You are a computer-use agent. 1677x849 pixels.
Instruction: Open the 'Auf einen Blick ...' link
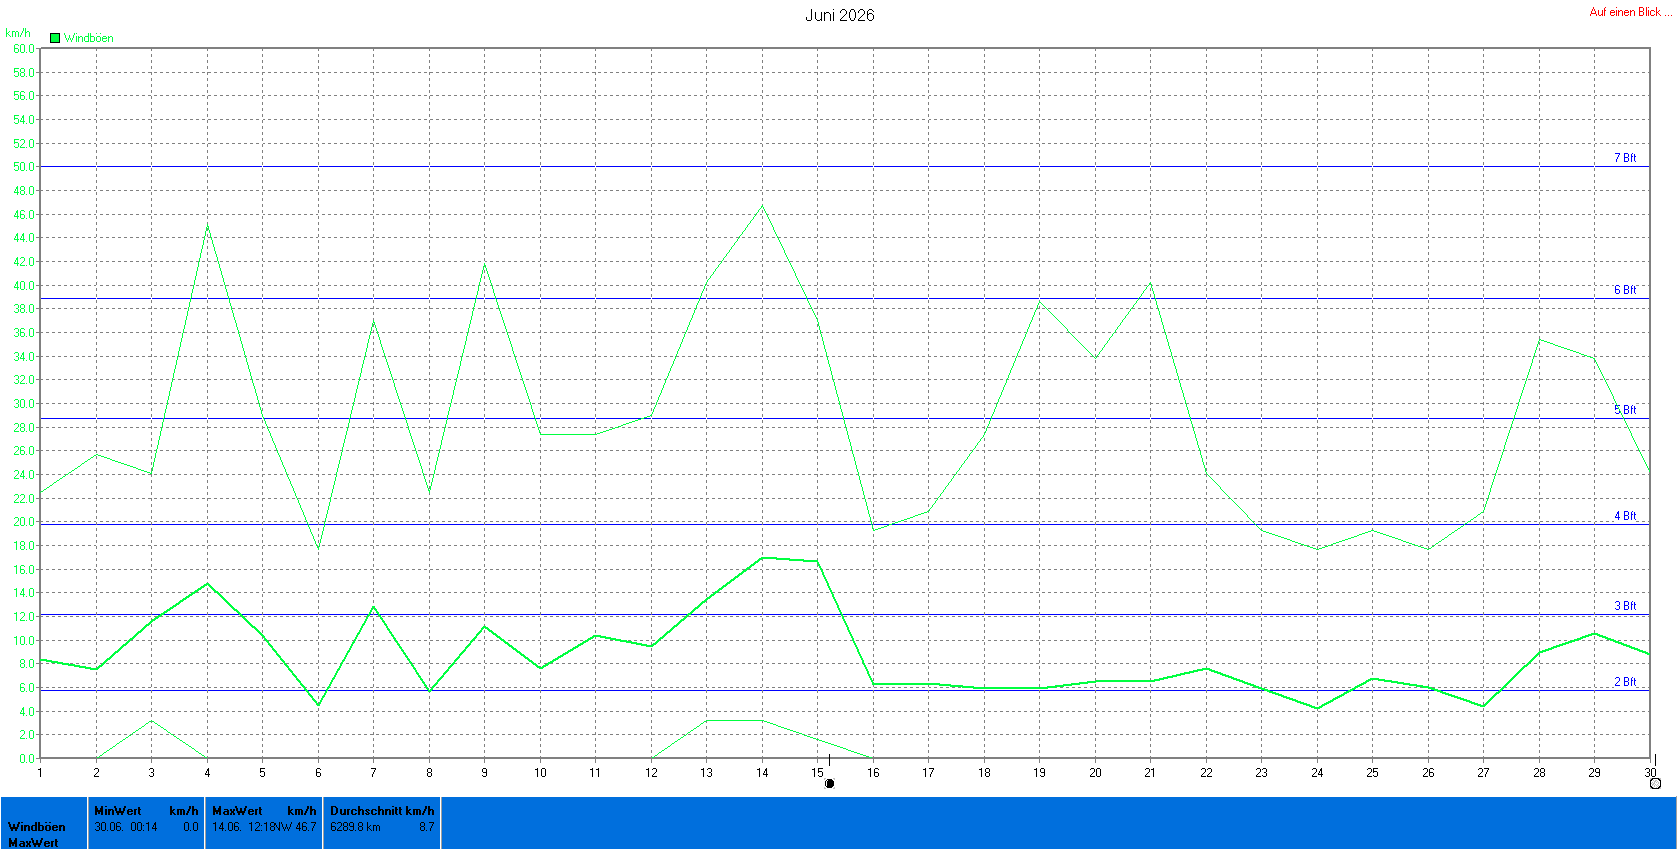tap(1631, 12)
